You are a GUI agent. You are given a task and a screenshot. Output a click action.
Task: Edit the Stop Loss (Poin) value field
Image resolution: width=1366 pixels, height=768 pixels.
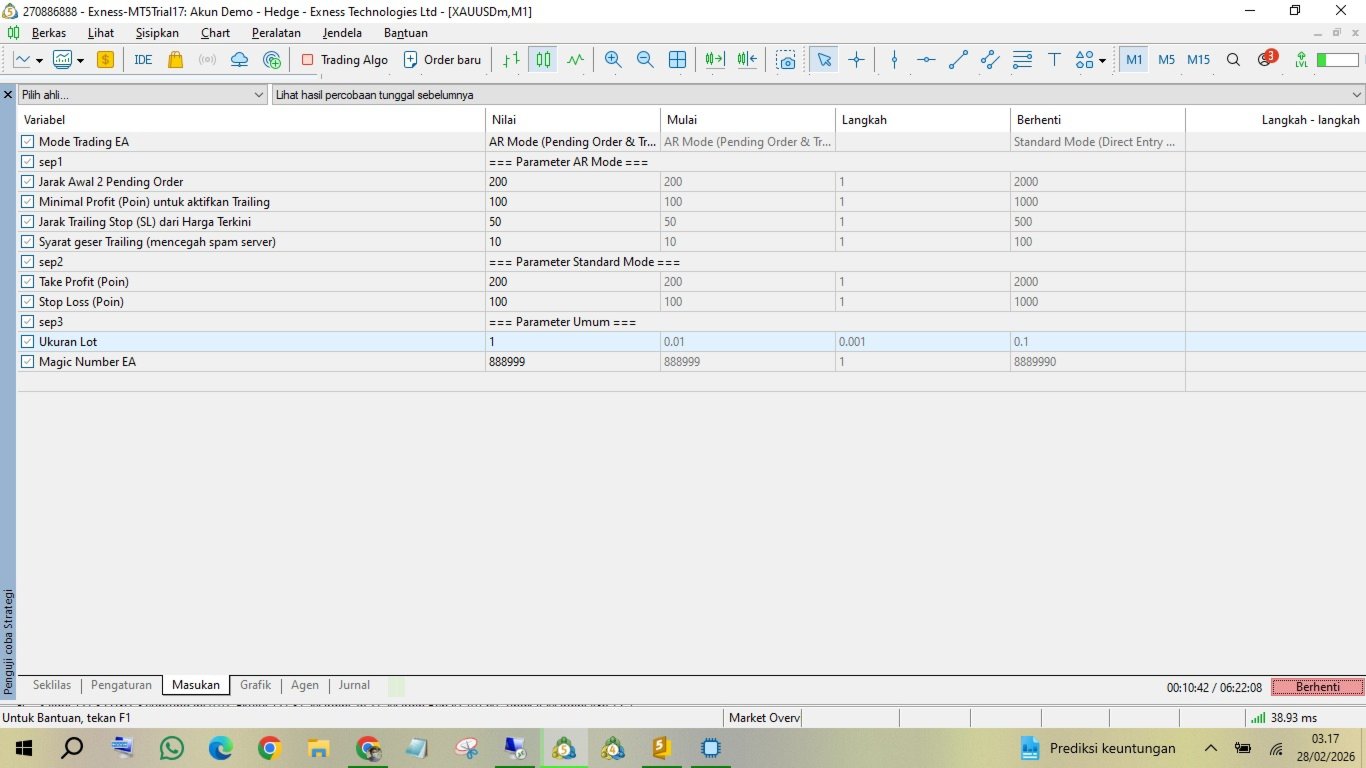coord(570,302)
